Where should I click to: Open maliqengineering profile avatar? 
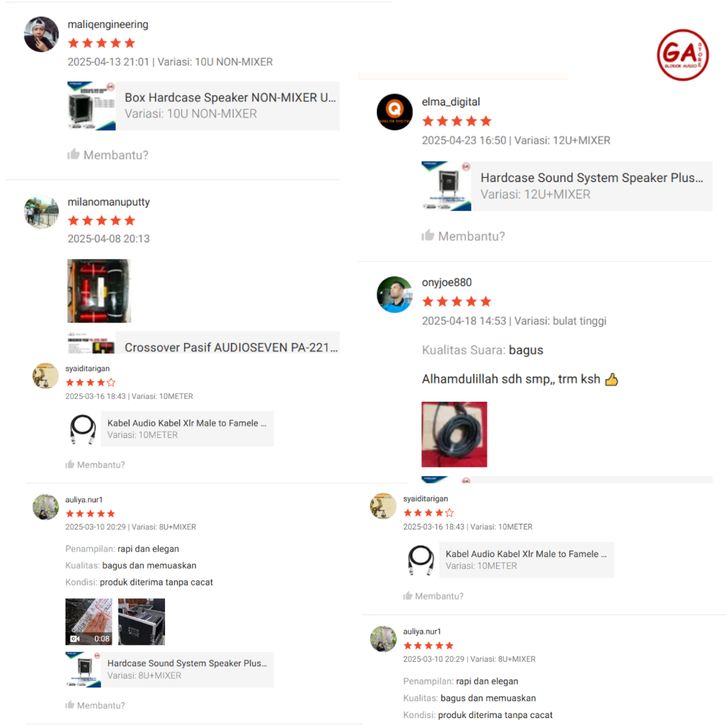coord(41,34)
